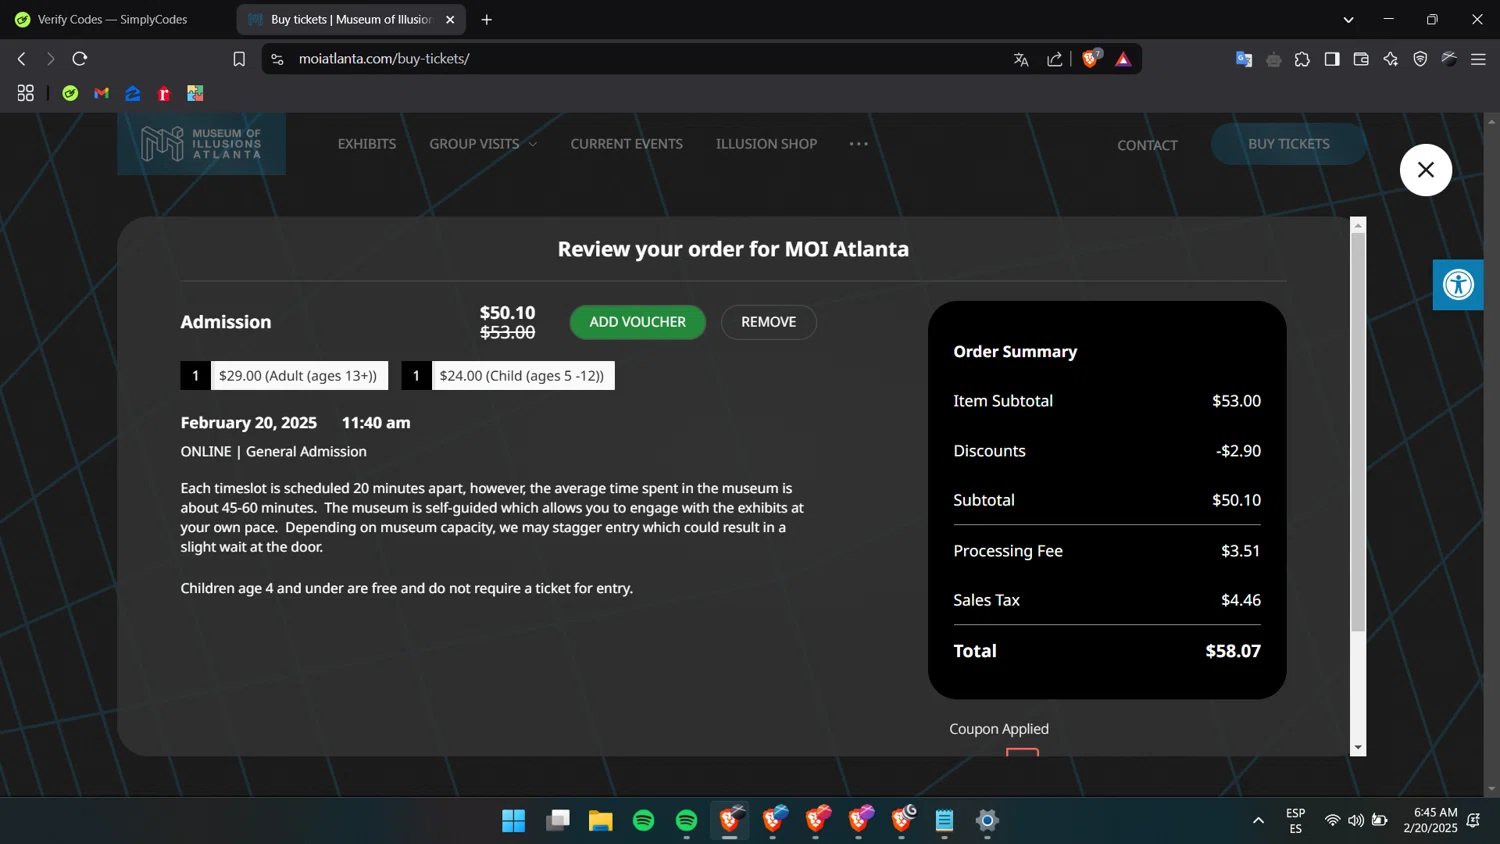Show hidden system tray icons chevron

point(1258,821)
